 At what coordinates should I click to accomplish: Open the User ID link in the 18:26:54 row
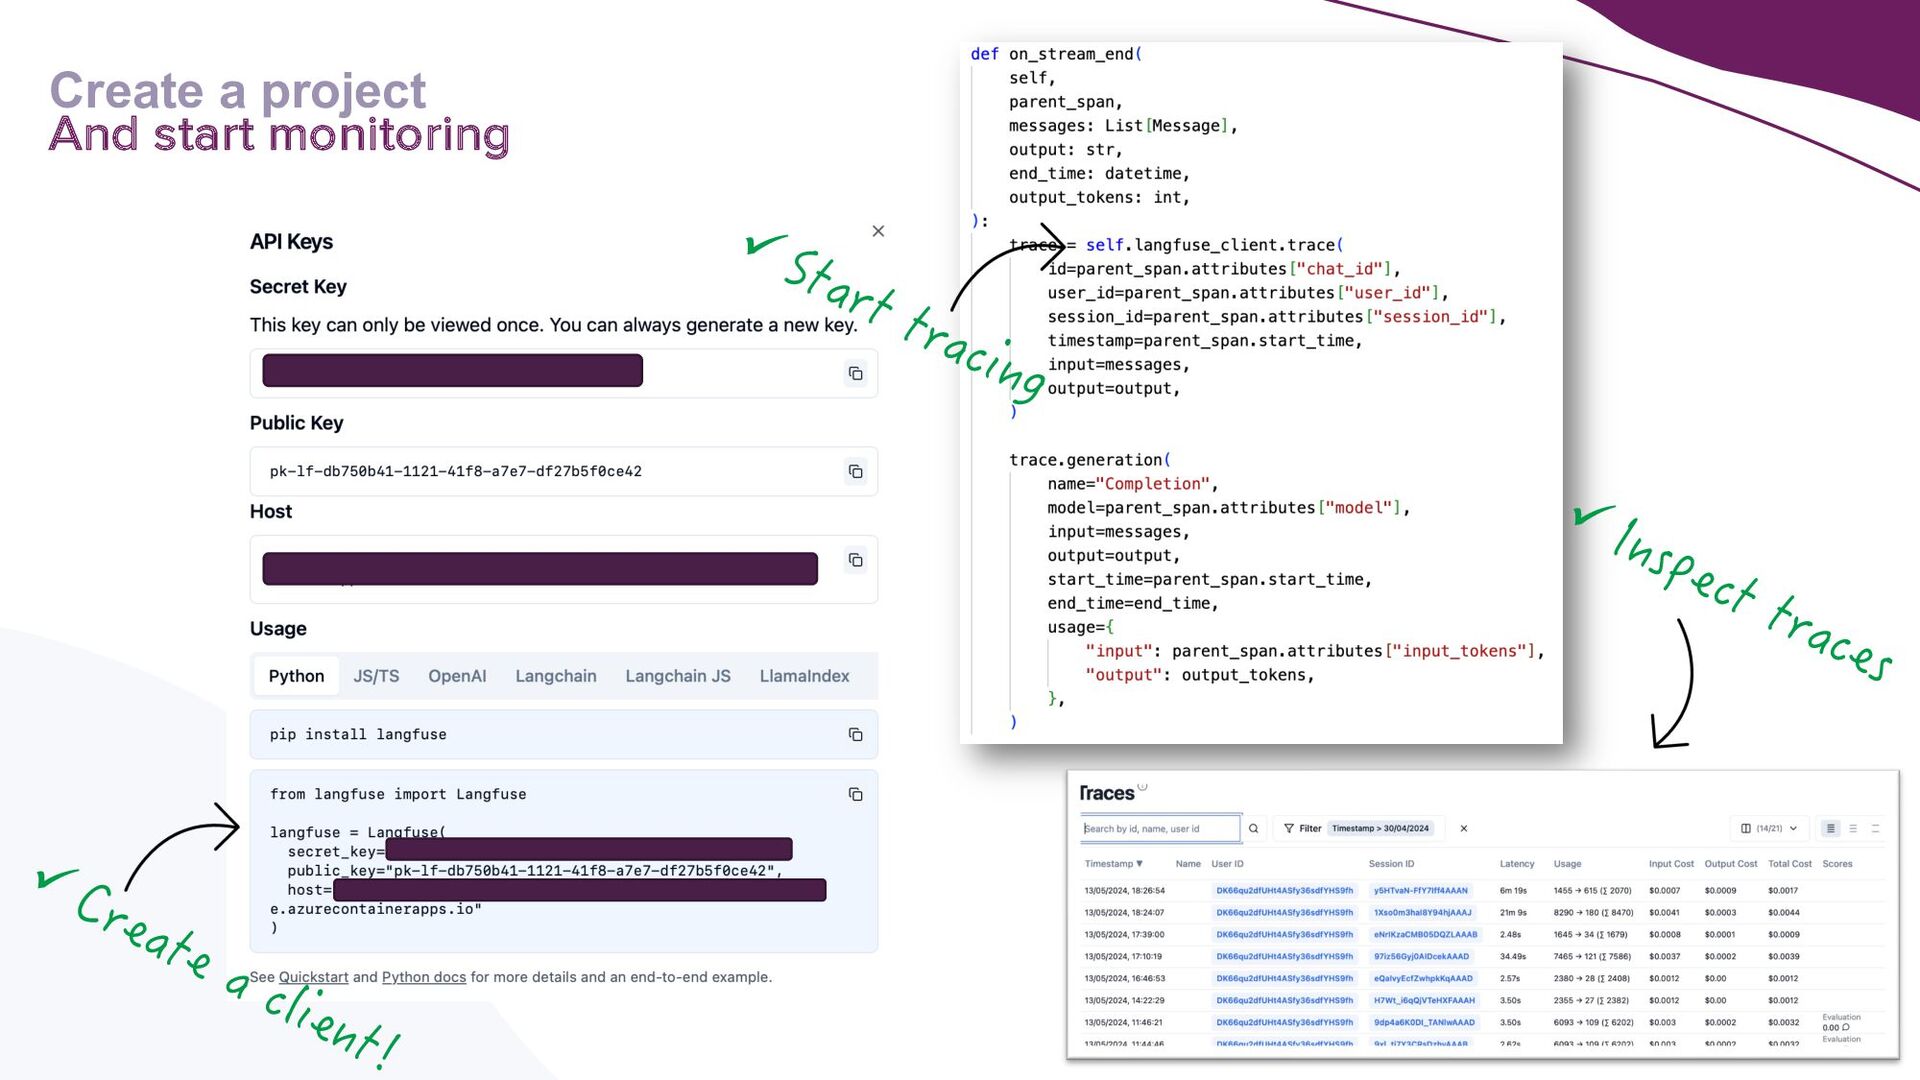[1284, 890]
